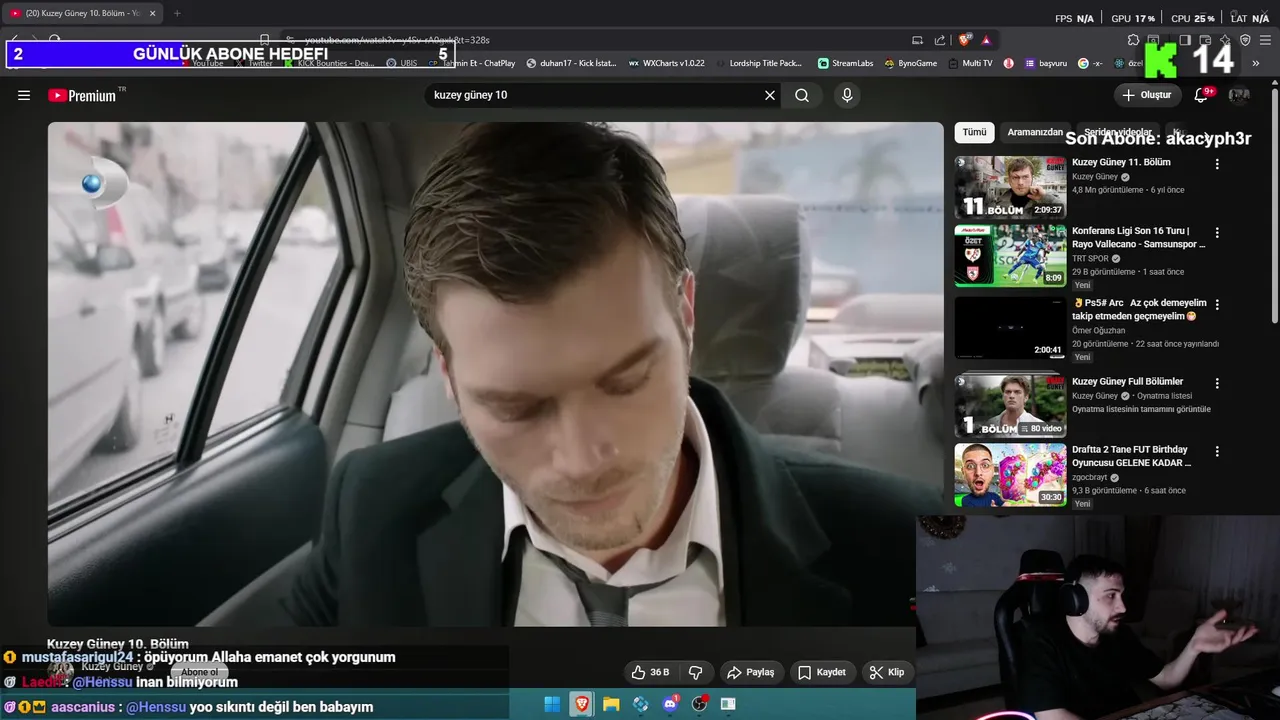Open the Windows Start menu
The image size is (1280, 720).
coord(552,704)
